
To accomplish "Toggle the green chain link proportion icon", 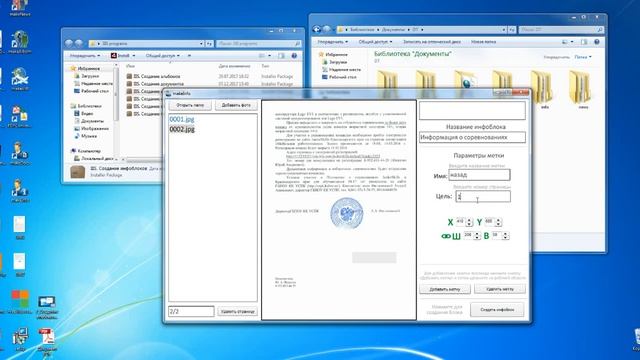I will pos(446,236).
